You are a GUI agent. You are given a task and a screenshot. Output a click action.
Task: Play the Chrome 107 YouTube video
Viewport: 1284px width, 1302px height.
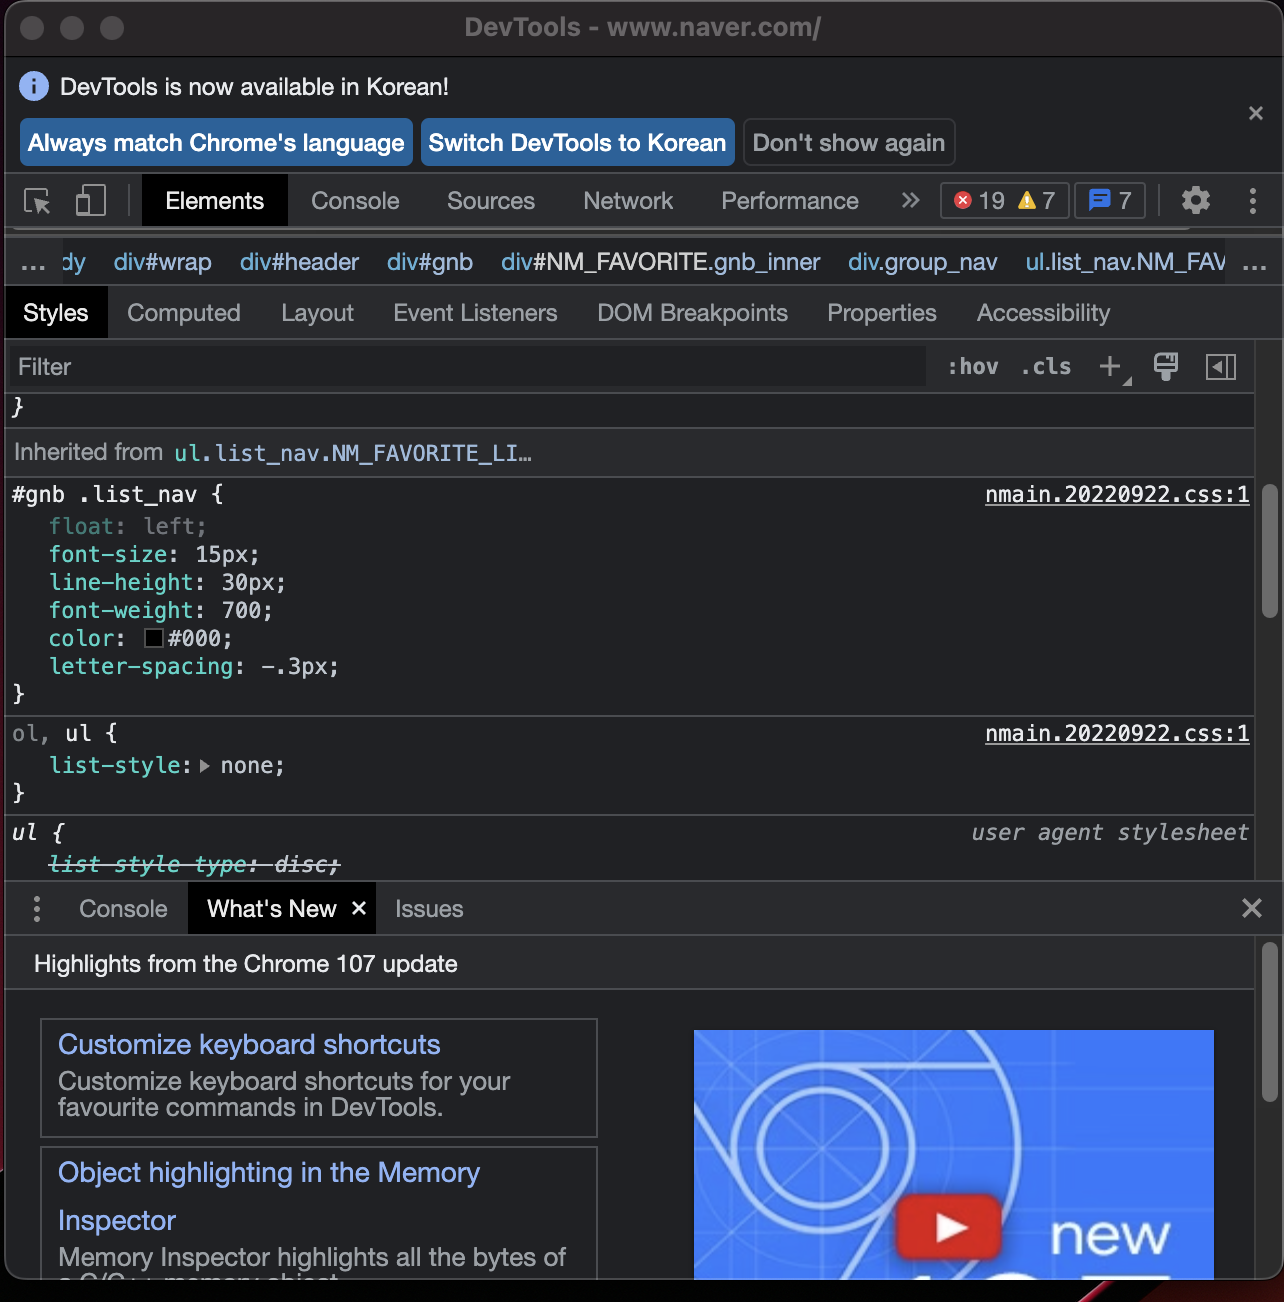(x=950, y=1226)
